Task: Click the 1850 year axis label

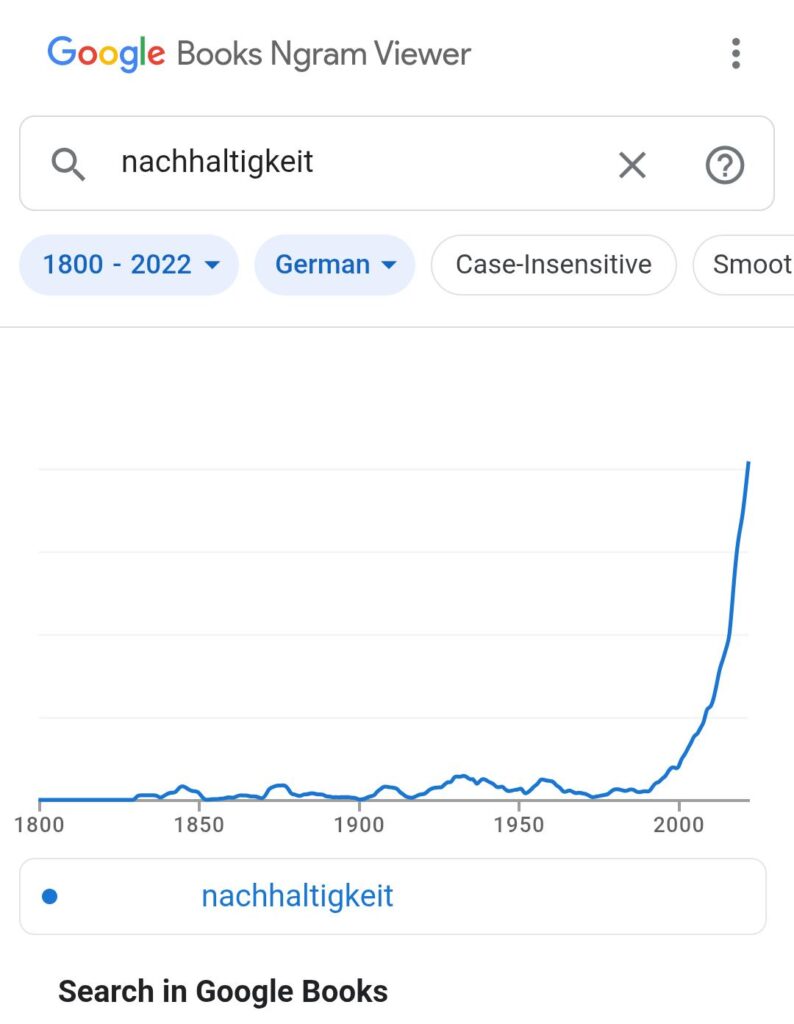Action: coord(199,824)
